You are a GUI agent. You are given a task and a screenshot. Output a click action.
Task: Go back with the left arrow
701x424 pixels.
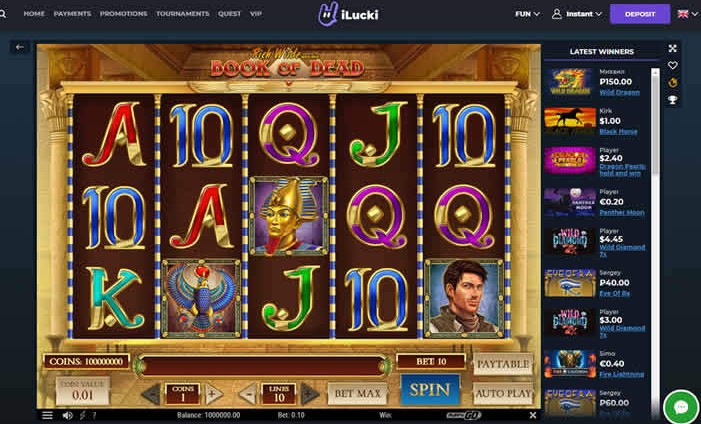click(19, 47)
